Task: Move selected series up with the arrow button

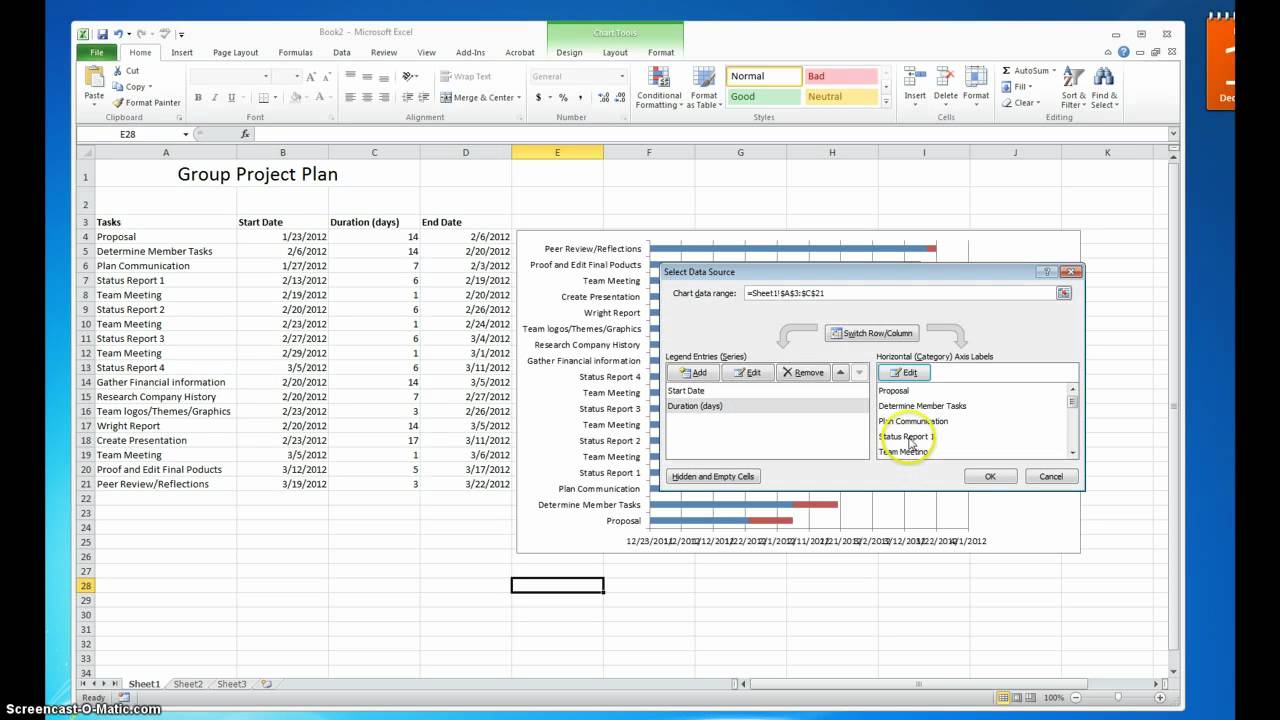Action: tap(840, 372)
